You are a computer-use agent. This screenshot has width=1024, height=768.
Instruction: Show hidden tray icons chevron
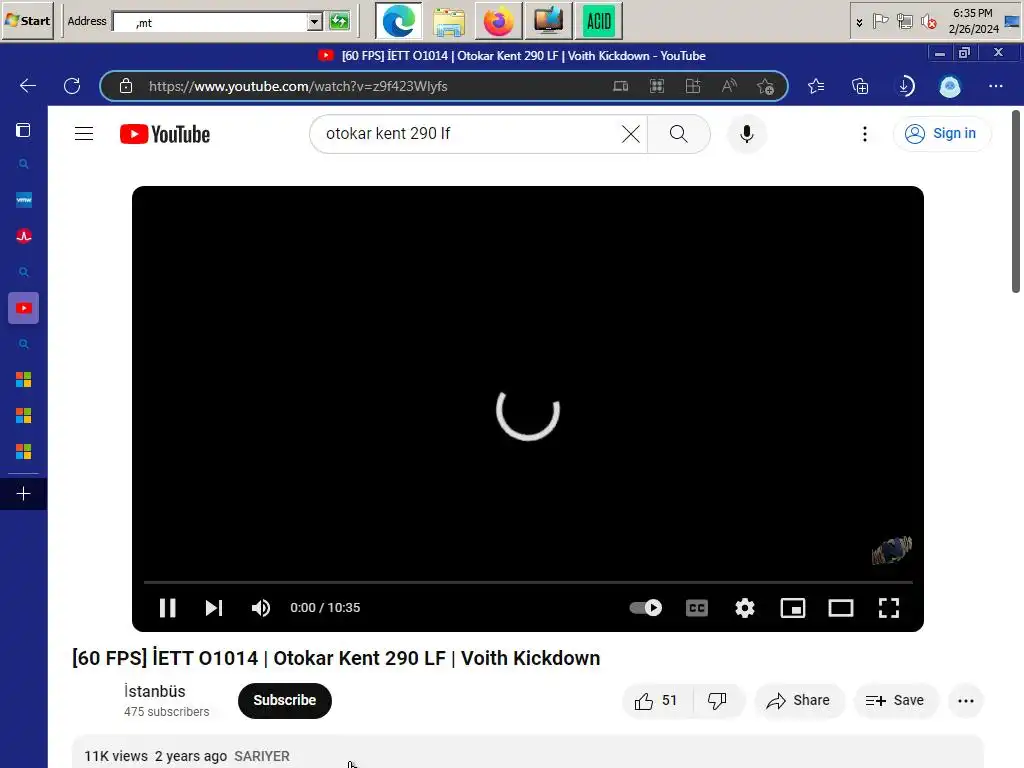(859, 22)
